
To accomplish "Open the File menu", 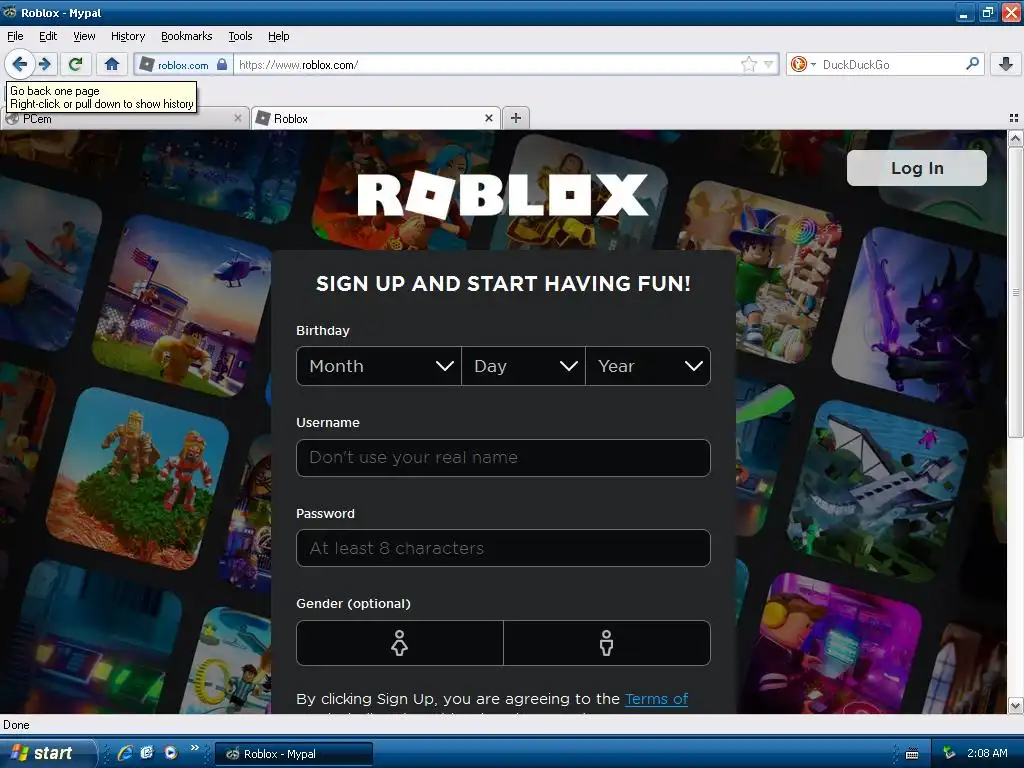I will point(15,36).
